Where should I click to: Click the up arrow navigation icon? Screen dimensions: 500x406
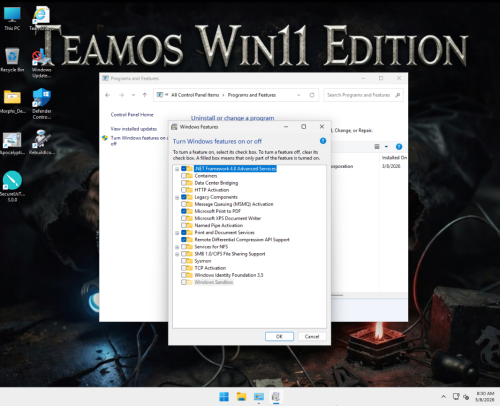pyautogui.click(x=145, y=95)
